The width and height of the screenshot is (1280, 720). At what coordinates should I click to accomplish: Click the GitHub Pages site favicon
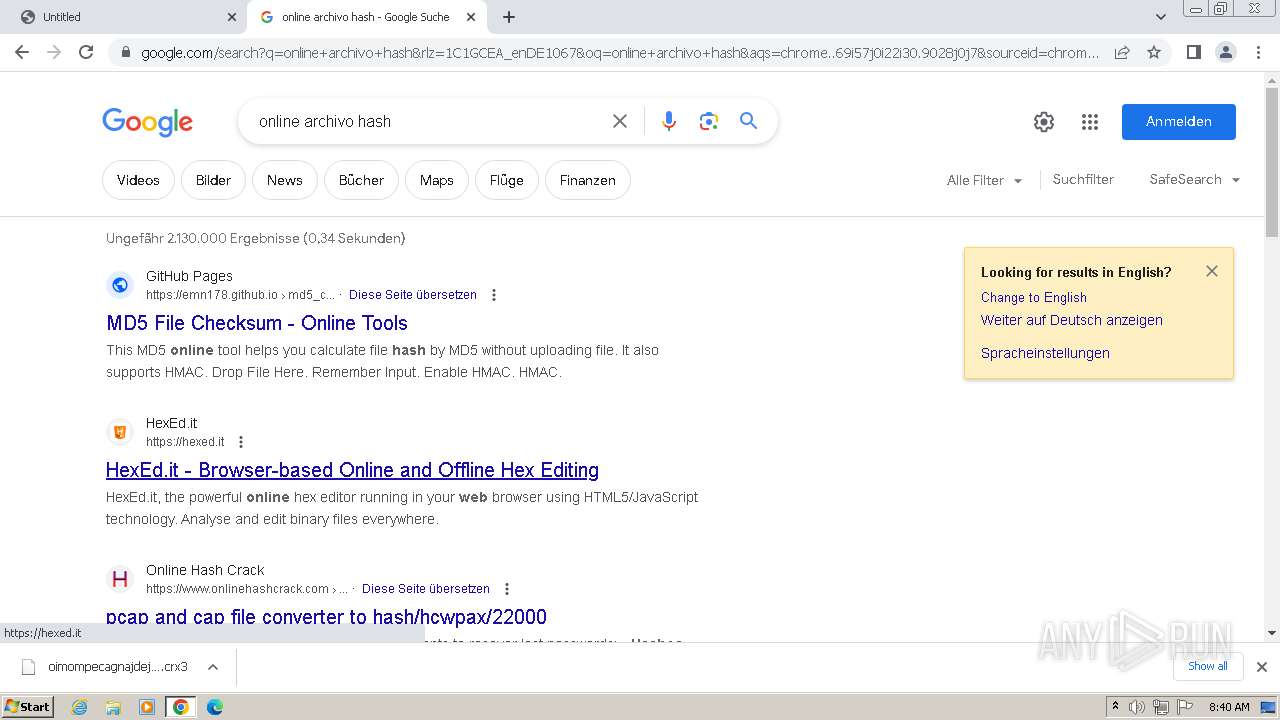point(120,285)
